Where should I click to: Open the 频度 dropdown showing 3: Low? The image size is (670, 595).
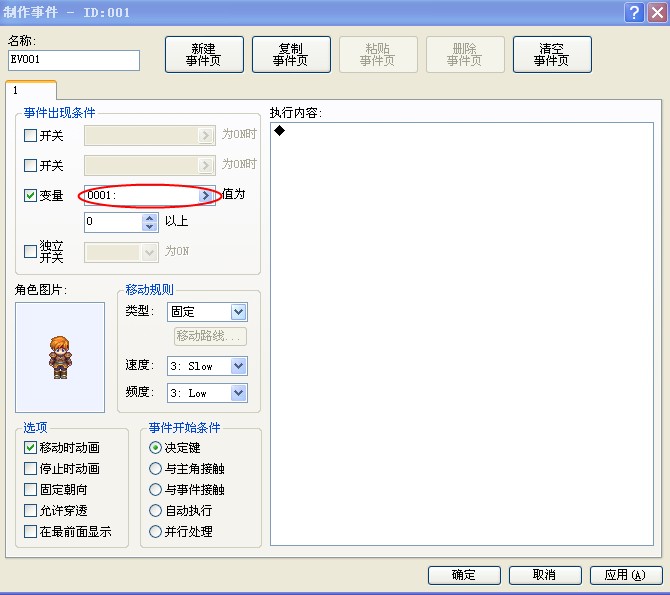(x=207, y=393)
